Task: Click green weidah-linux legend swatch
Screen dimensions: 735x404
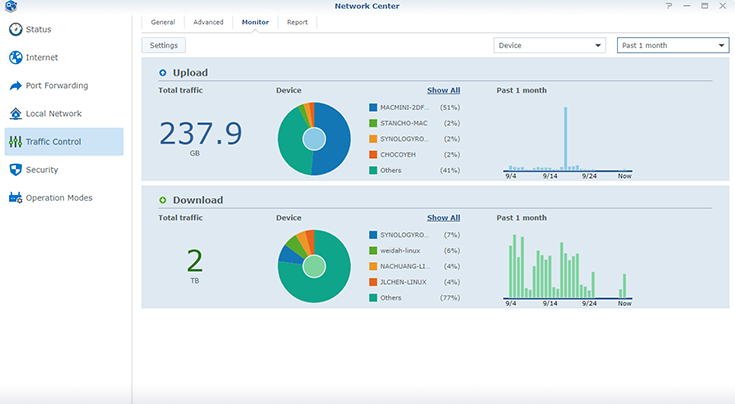Action: click(373, 251)
